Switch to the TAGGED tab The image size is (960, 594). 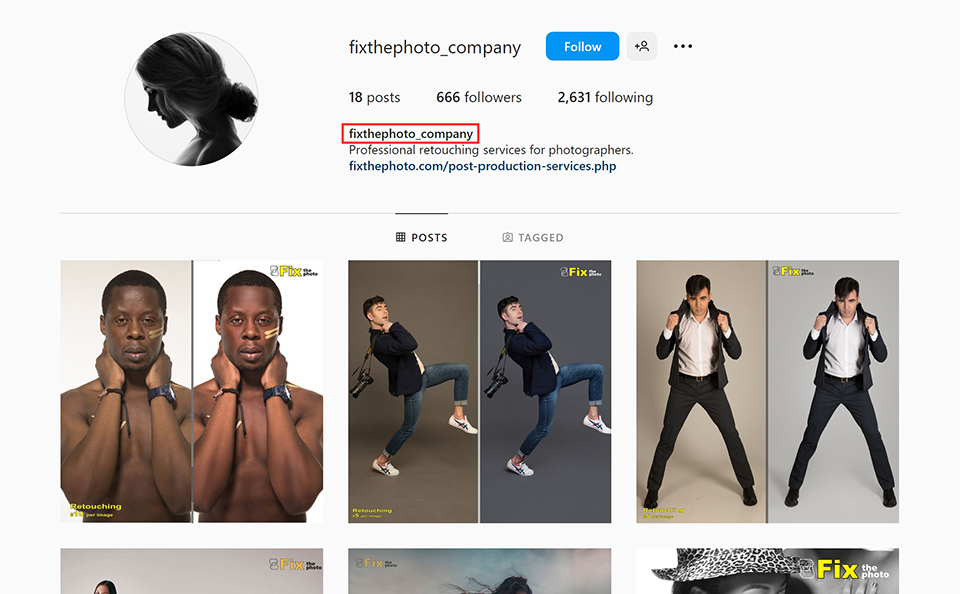533,237
